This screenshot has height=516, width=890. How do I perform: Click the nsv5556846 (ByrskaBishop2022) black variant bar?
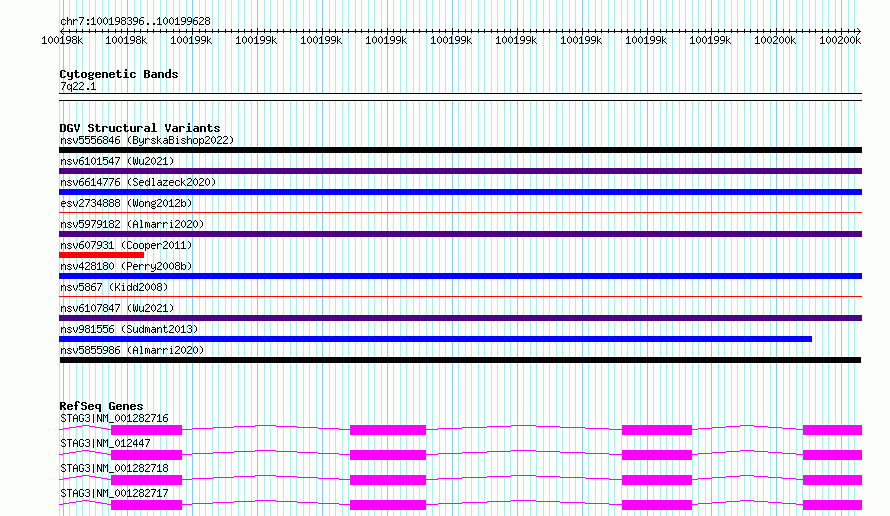(x=460, y=150)
